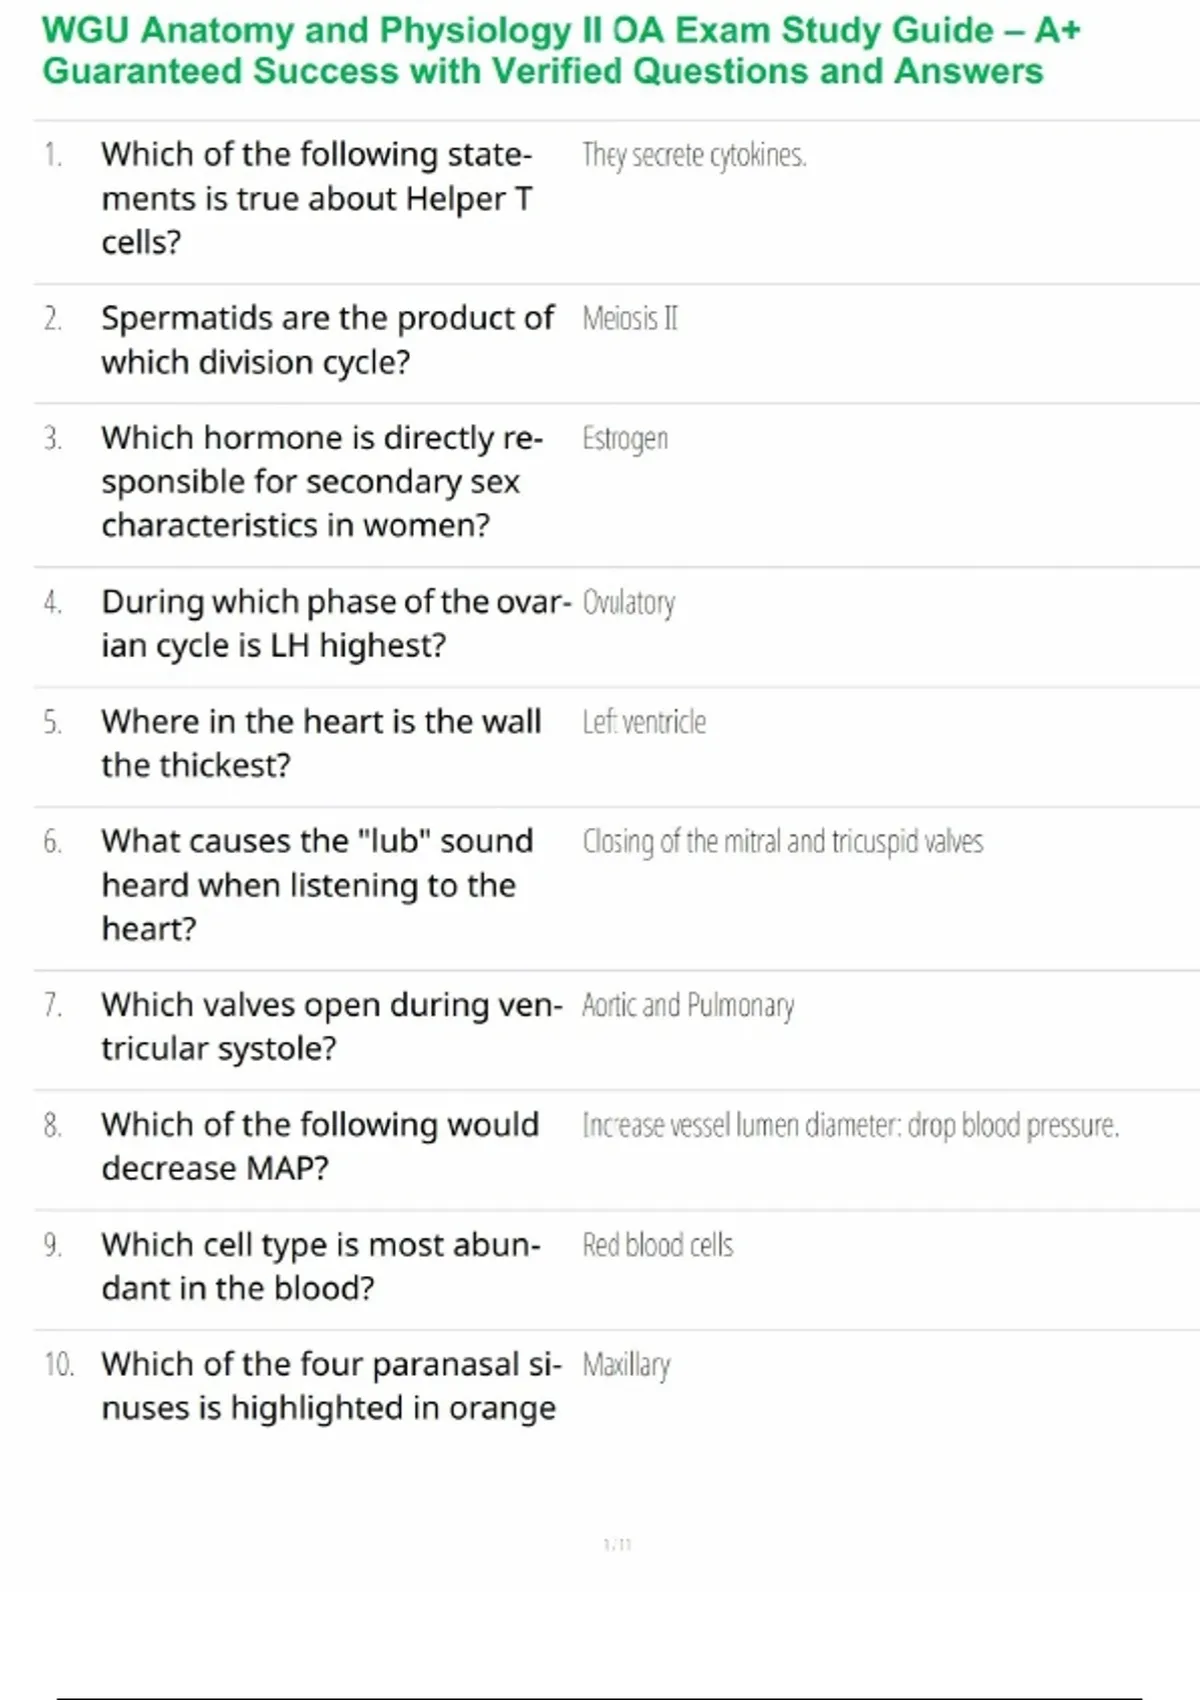
Task: Click the vessel lumen diameter answer
Action: [x=850, y=1126]
